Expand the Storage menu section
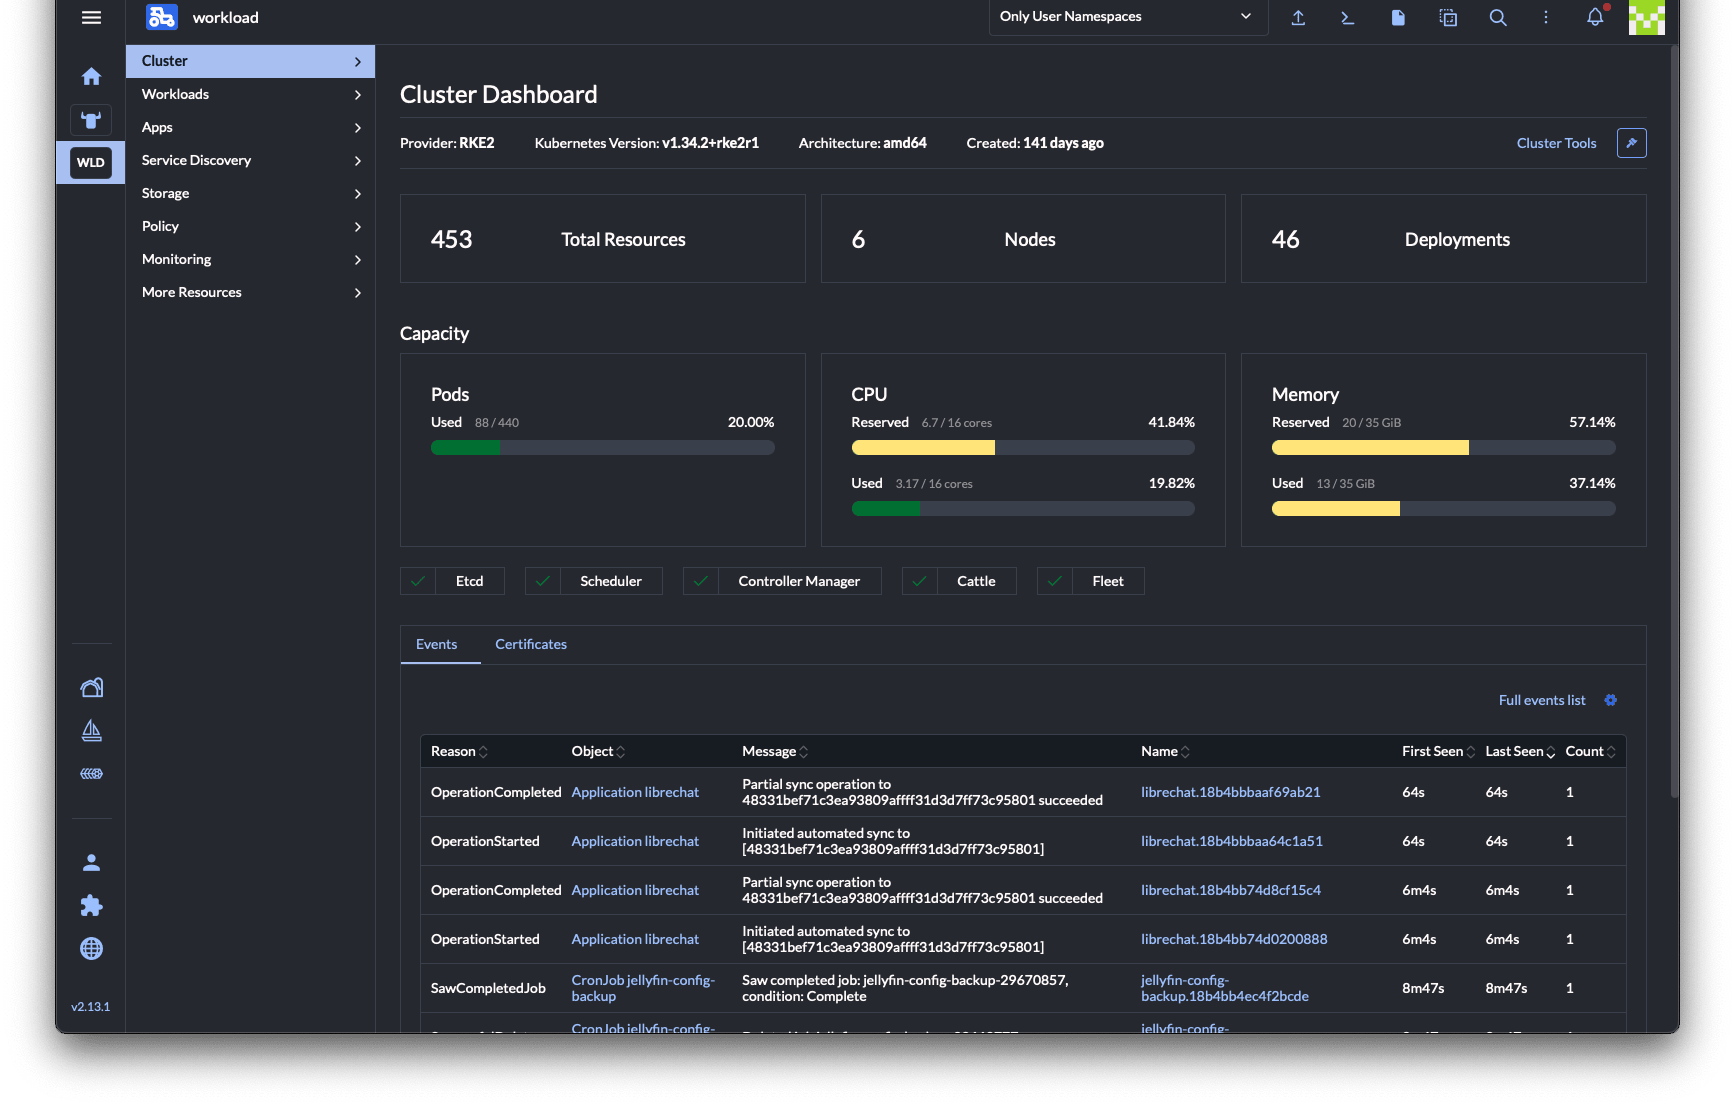 point(250,193)
